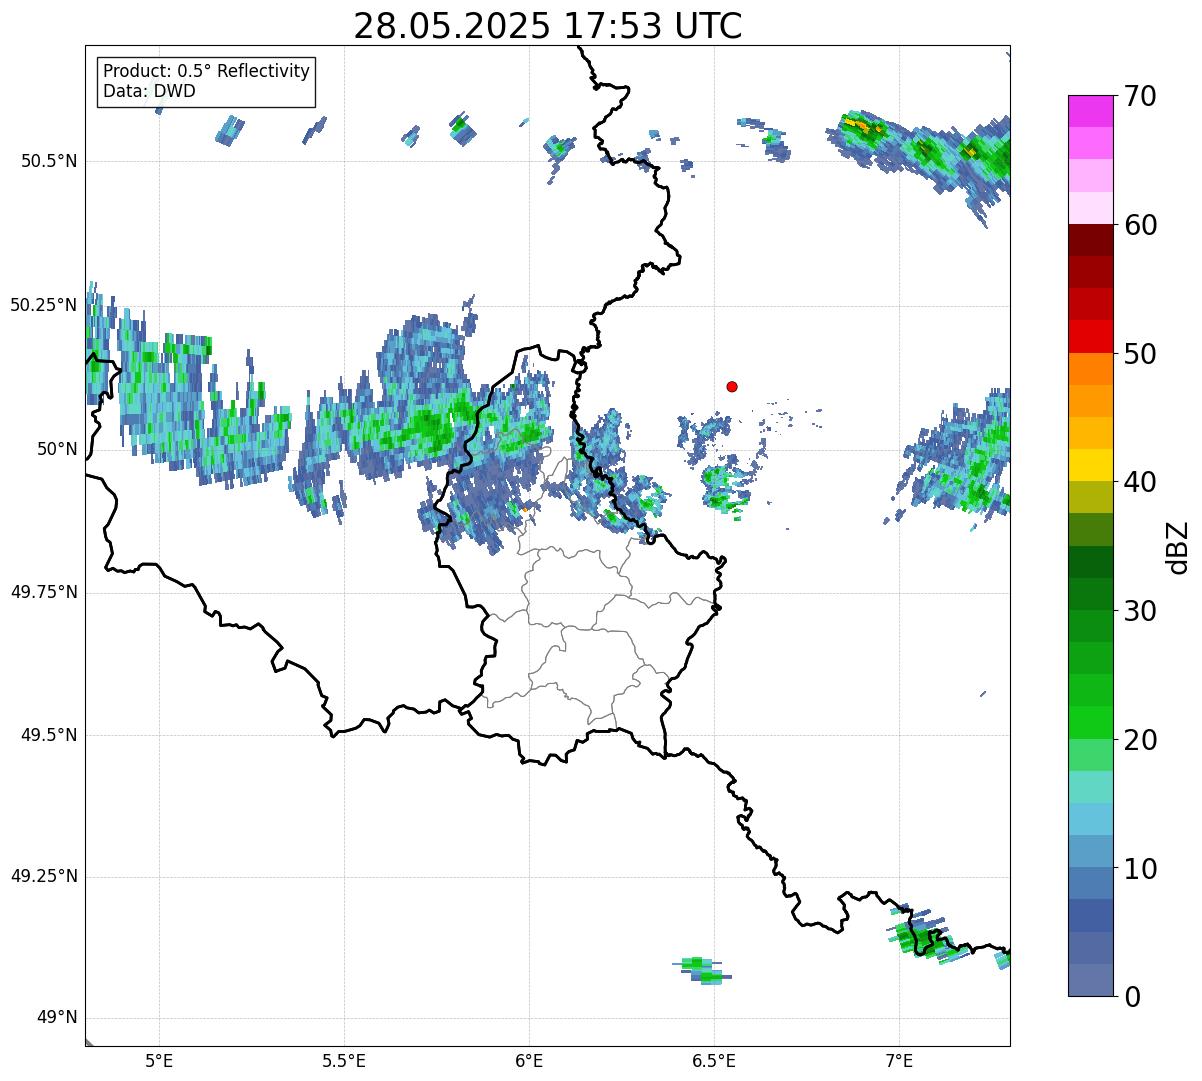Click the bright green colorbar swatch just above 20

pyautogui.click(x=1090, y=723)
